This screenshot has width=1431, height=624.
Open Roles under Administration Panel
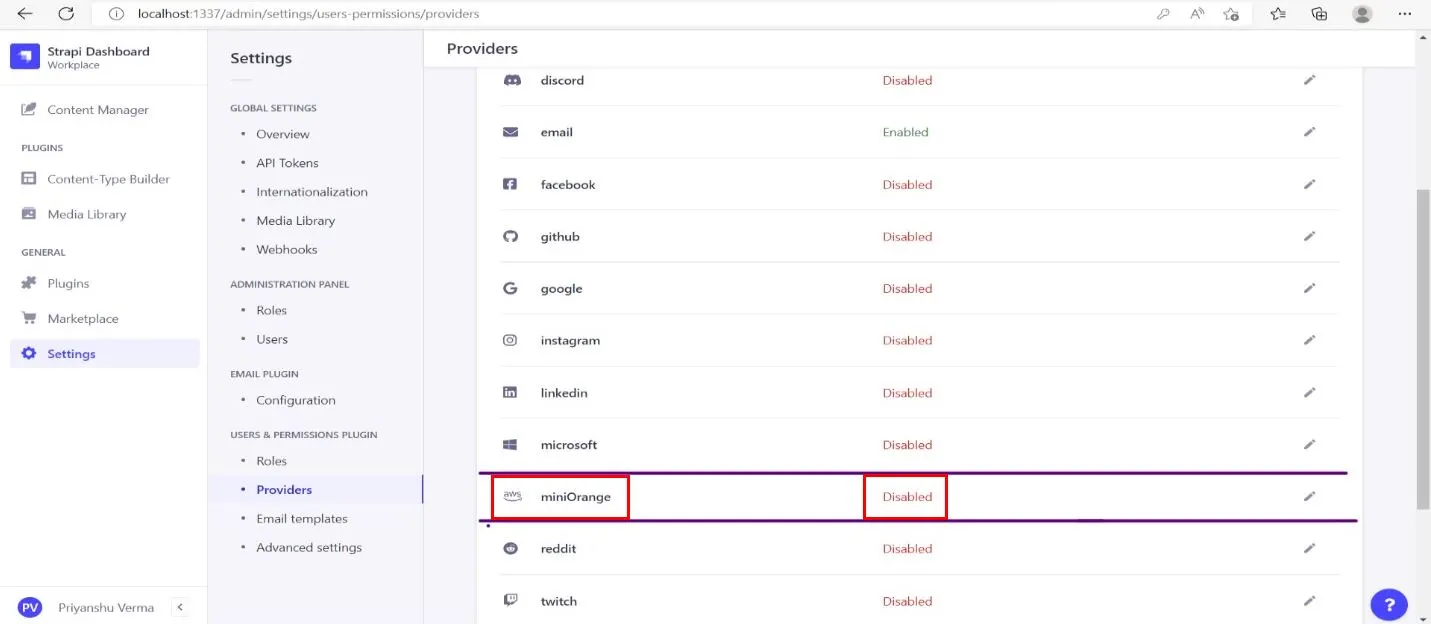pyautogui.click(x=271, y=310)
